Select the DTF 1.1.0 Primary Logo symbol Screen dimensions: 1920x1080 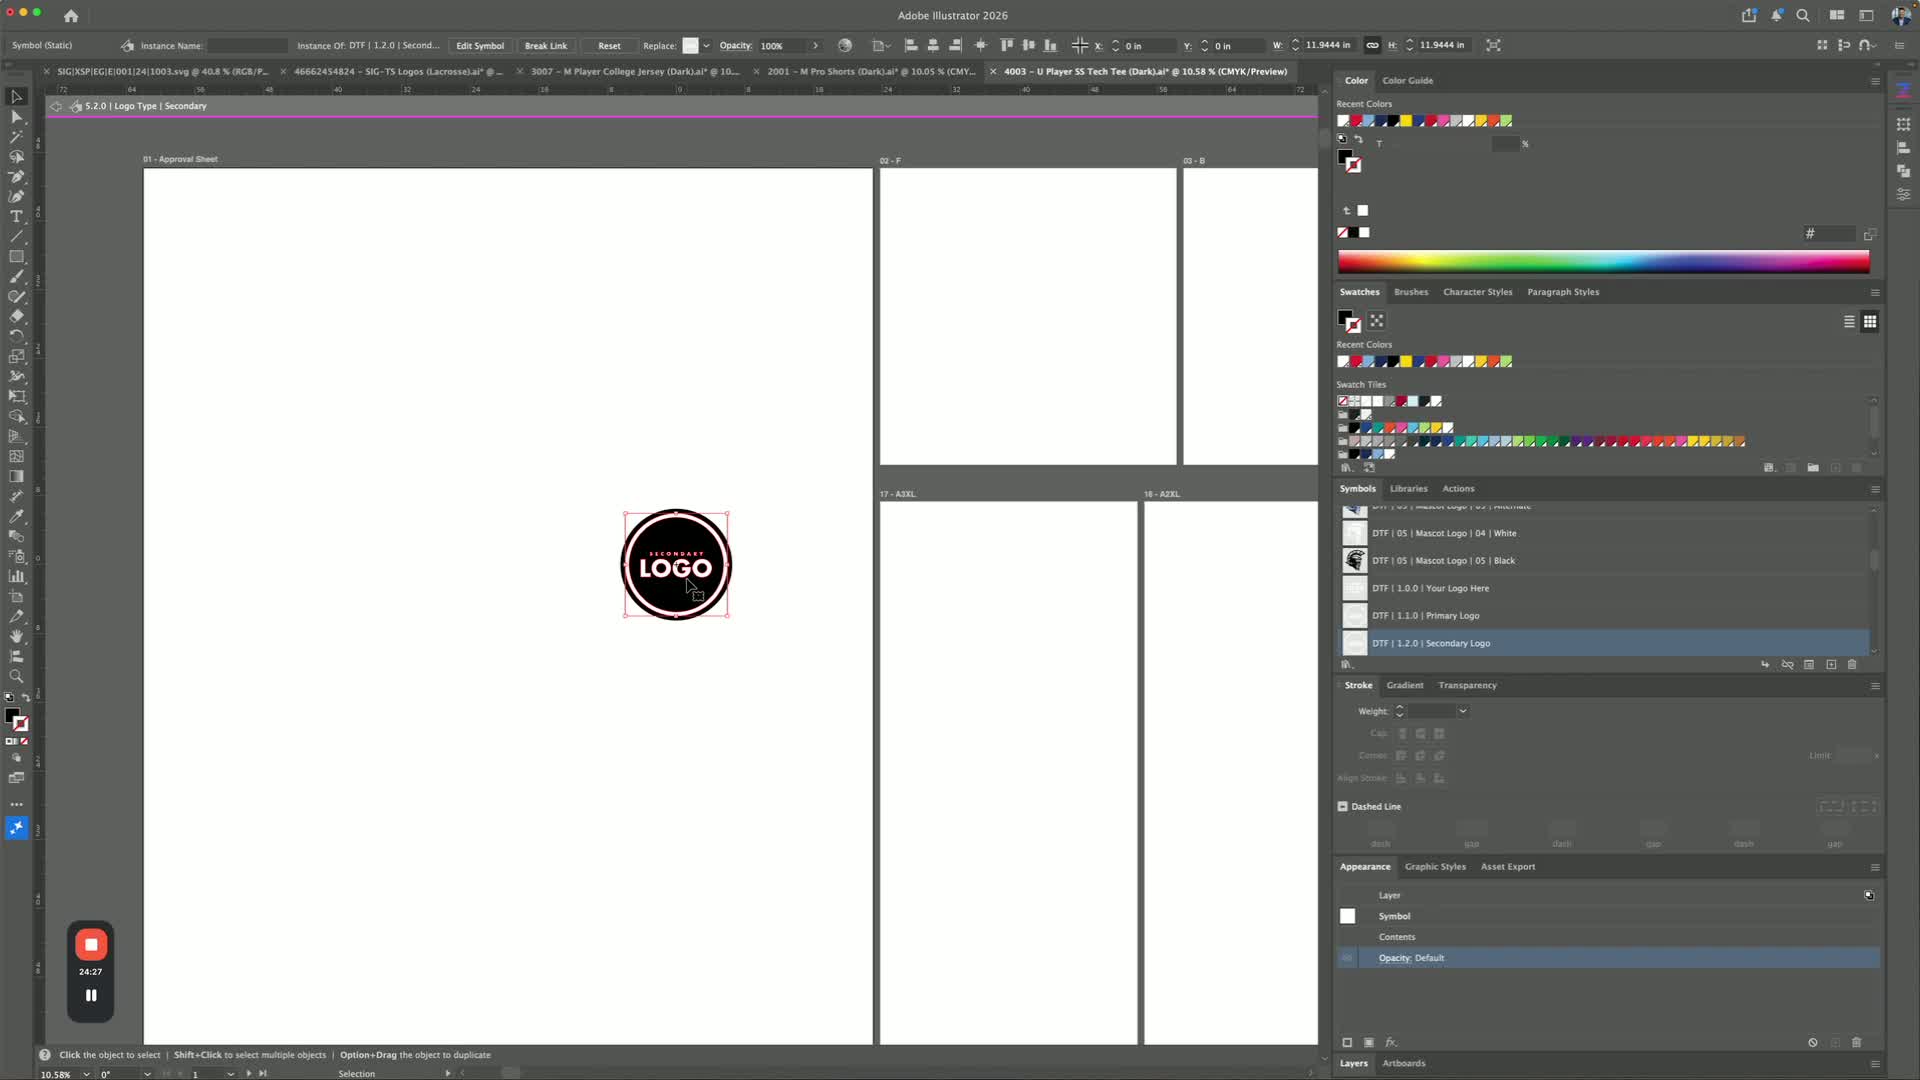coord(1604,616)
